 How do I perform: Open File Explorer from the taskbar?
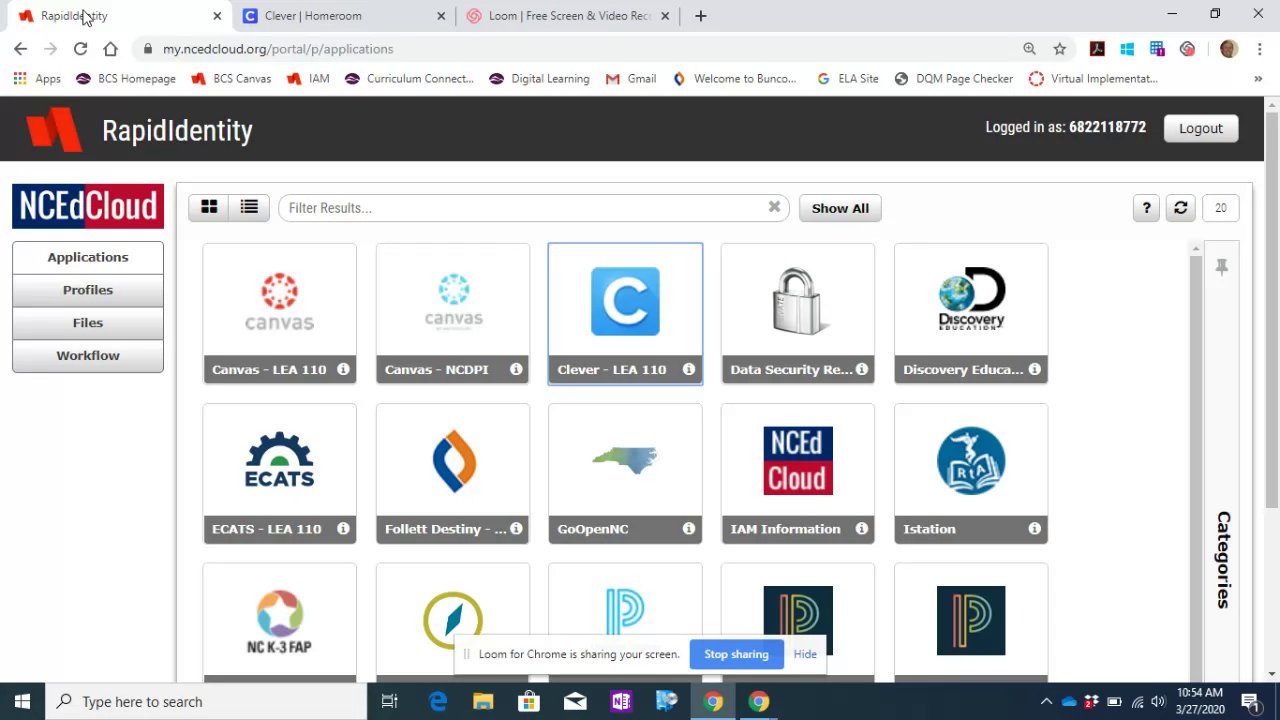(x=483, y=702)
